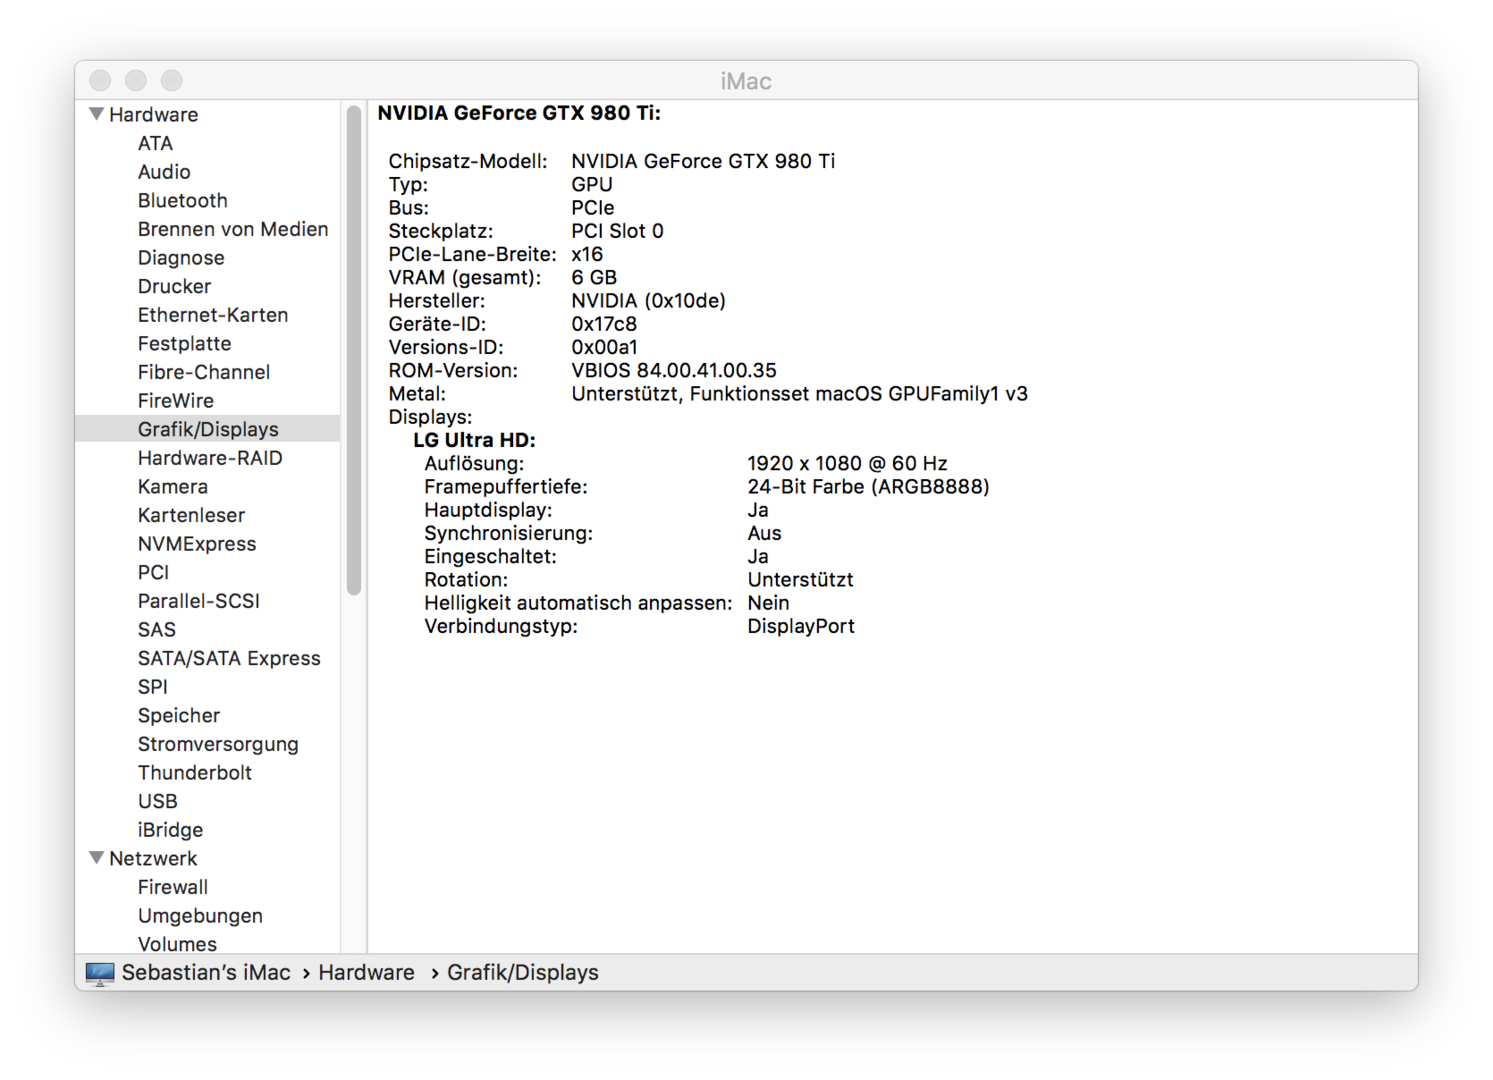This screenshot has width=1493, height=1080.
Task: Click the close window button
Action: click(100, 80)
